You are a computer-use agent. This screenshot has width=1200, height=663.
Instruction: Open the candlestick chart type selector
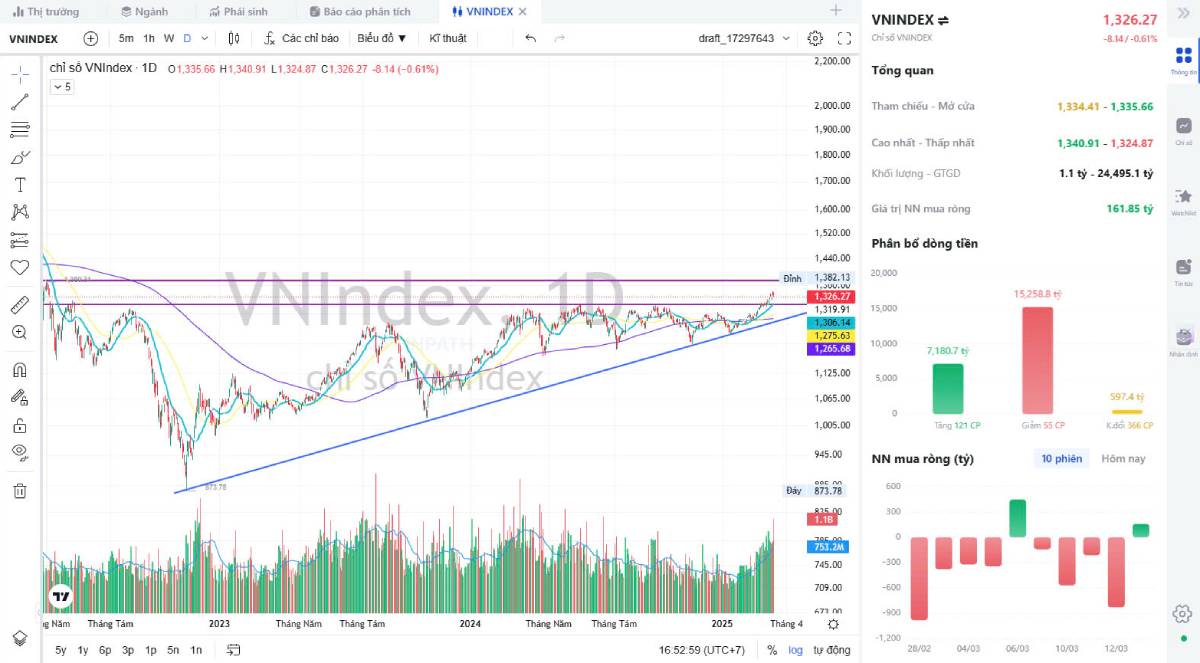234,38
